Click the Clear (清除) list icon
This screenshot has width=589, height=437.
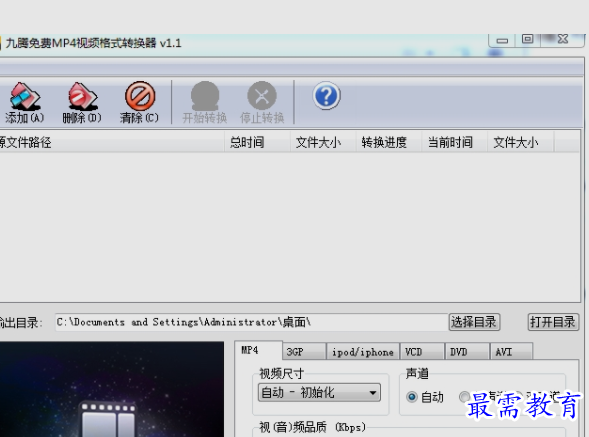pyautogui.click(x=140, y=96)
